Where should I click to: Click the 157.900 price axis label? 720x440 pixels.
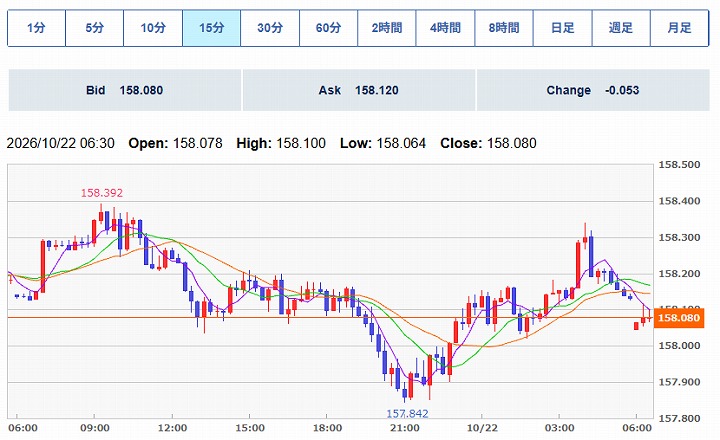(x=680, y=382)
